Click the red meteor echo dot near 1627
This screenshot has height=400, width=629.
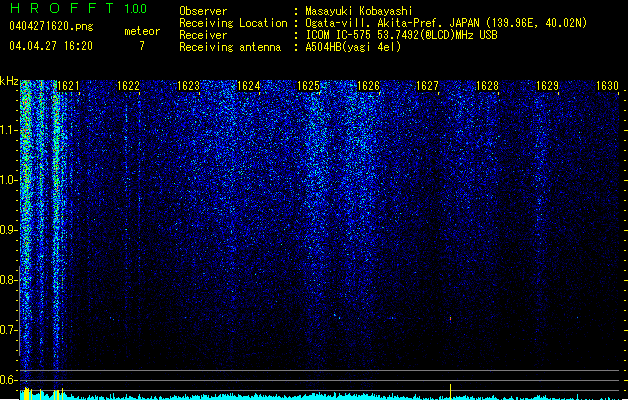[x=450, y=319]
